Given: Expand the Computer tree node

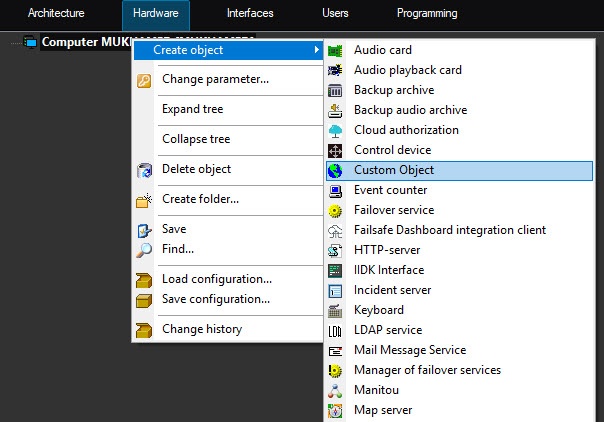Looking at the screenshot, I should point(17,43).
